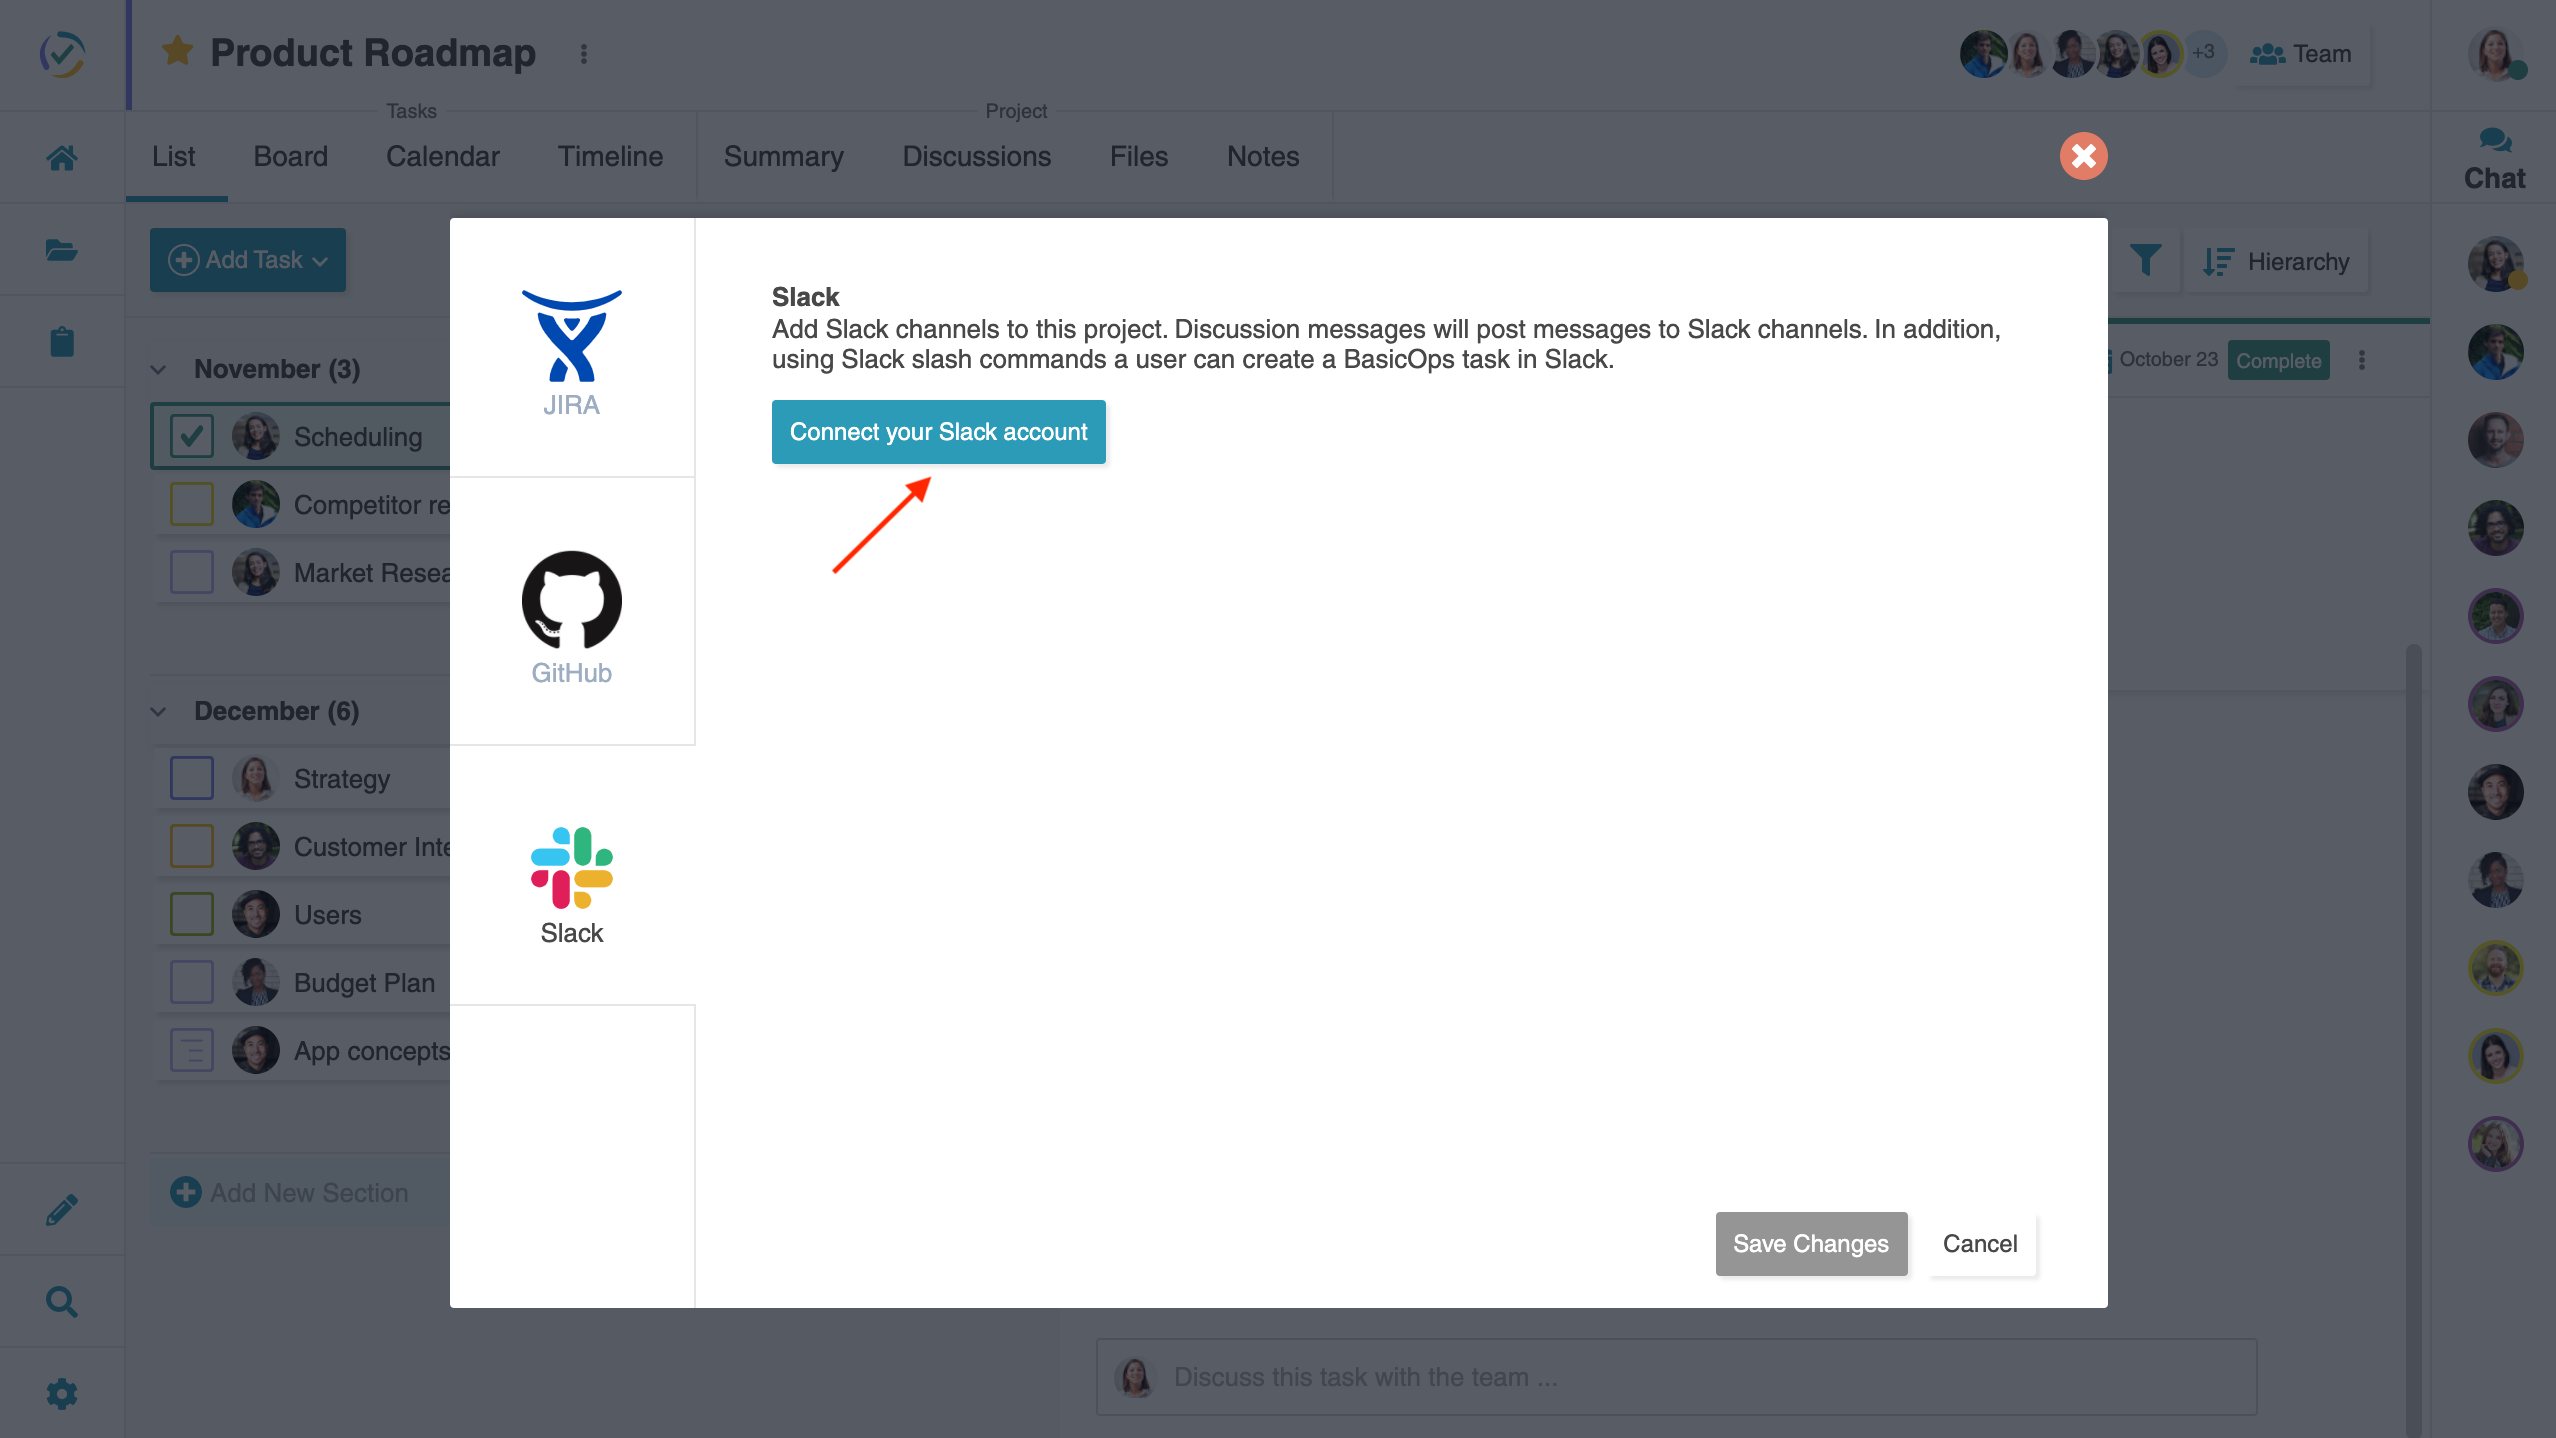The height and width of the screenshot is (1438, 2556).
Task: Open the Discussions tab
Action: tap(976, 156)
